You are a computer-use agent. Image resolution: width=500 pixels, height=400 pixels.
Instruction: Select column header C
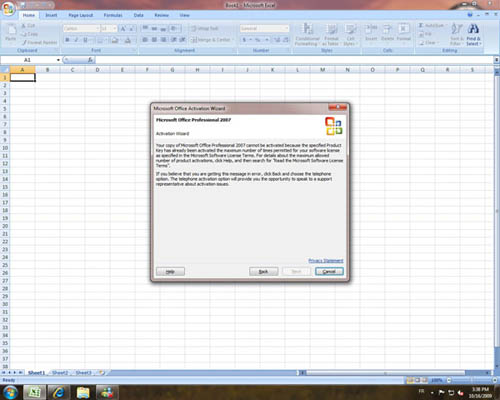(72, 70)
